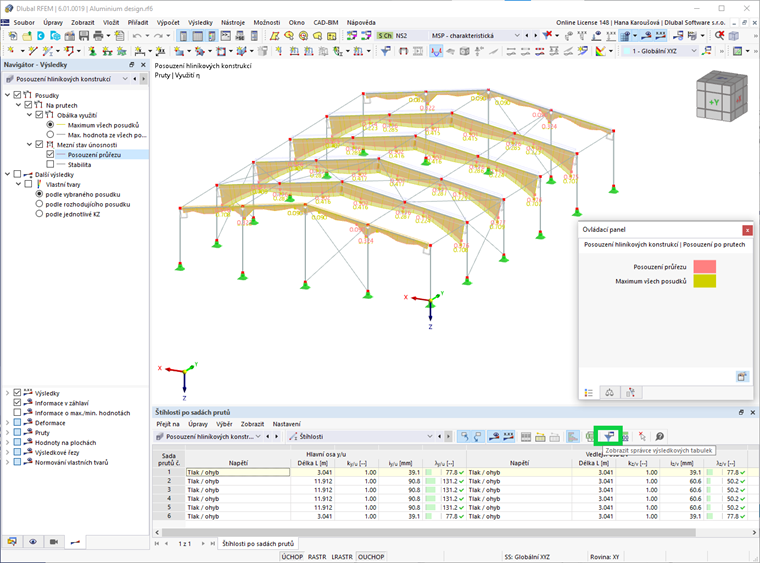Click the Posouzení průřezu pink color swatch
The width and height of the screenshot is (760, 563).
(x=704, y=266)
